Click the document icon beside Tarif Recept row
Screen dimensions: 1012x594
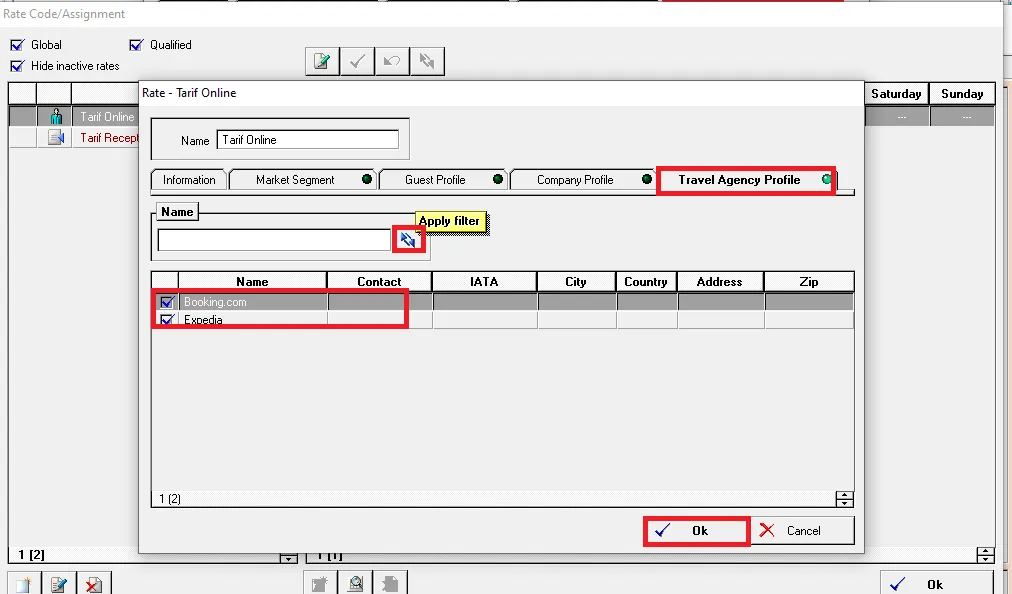[x=56, y=138]
